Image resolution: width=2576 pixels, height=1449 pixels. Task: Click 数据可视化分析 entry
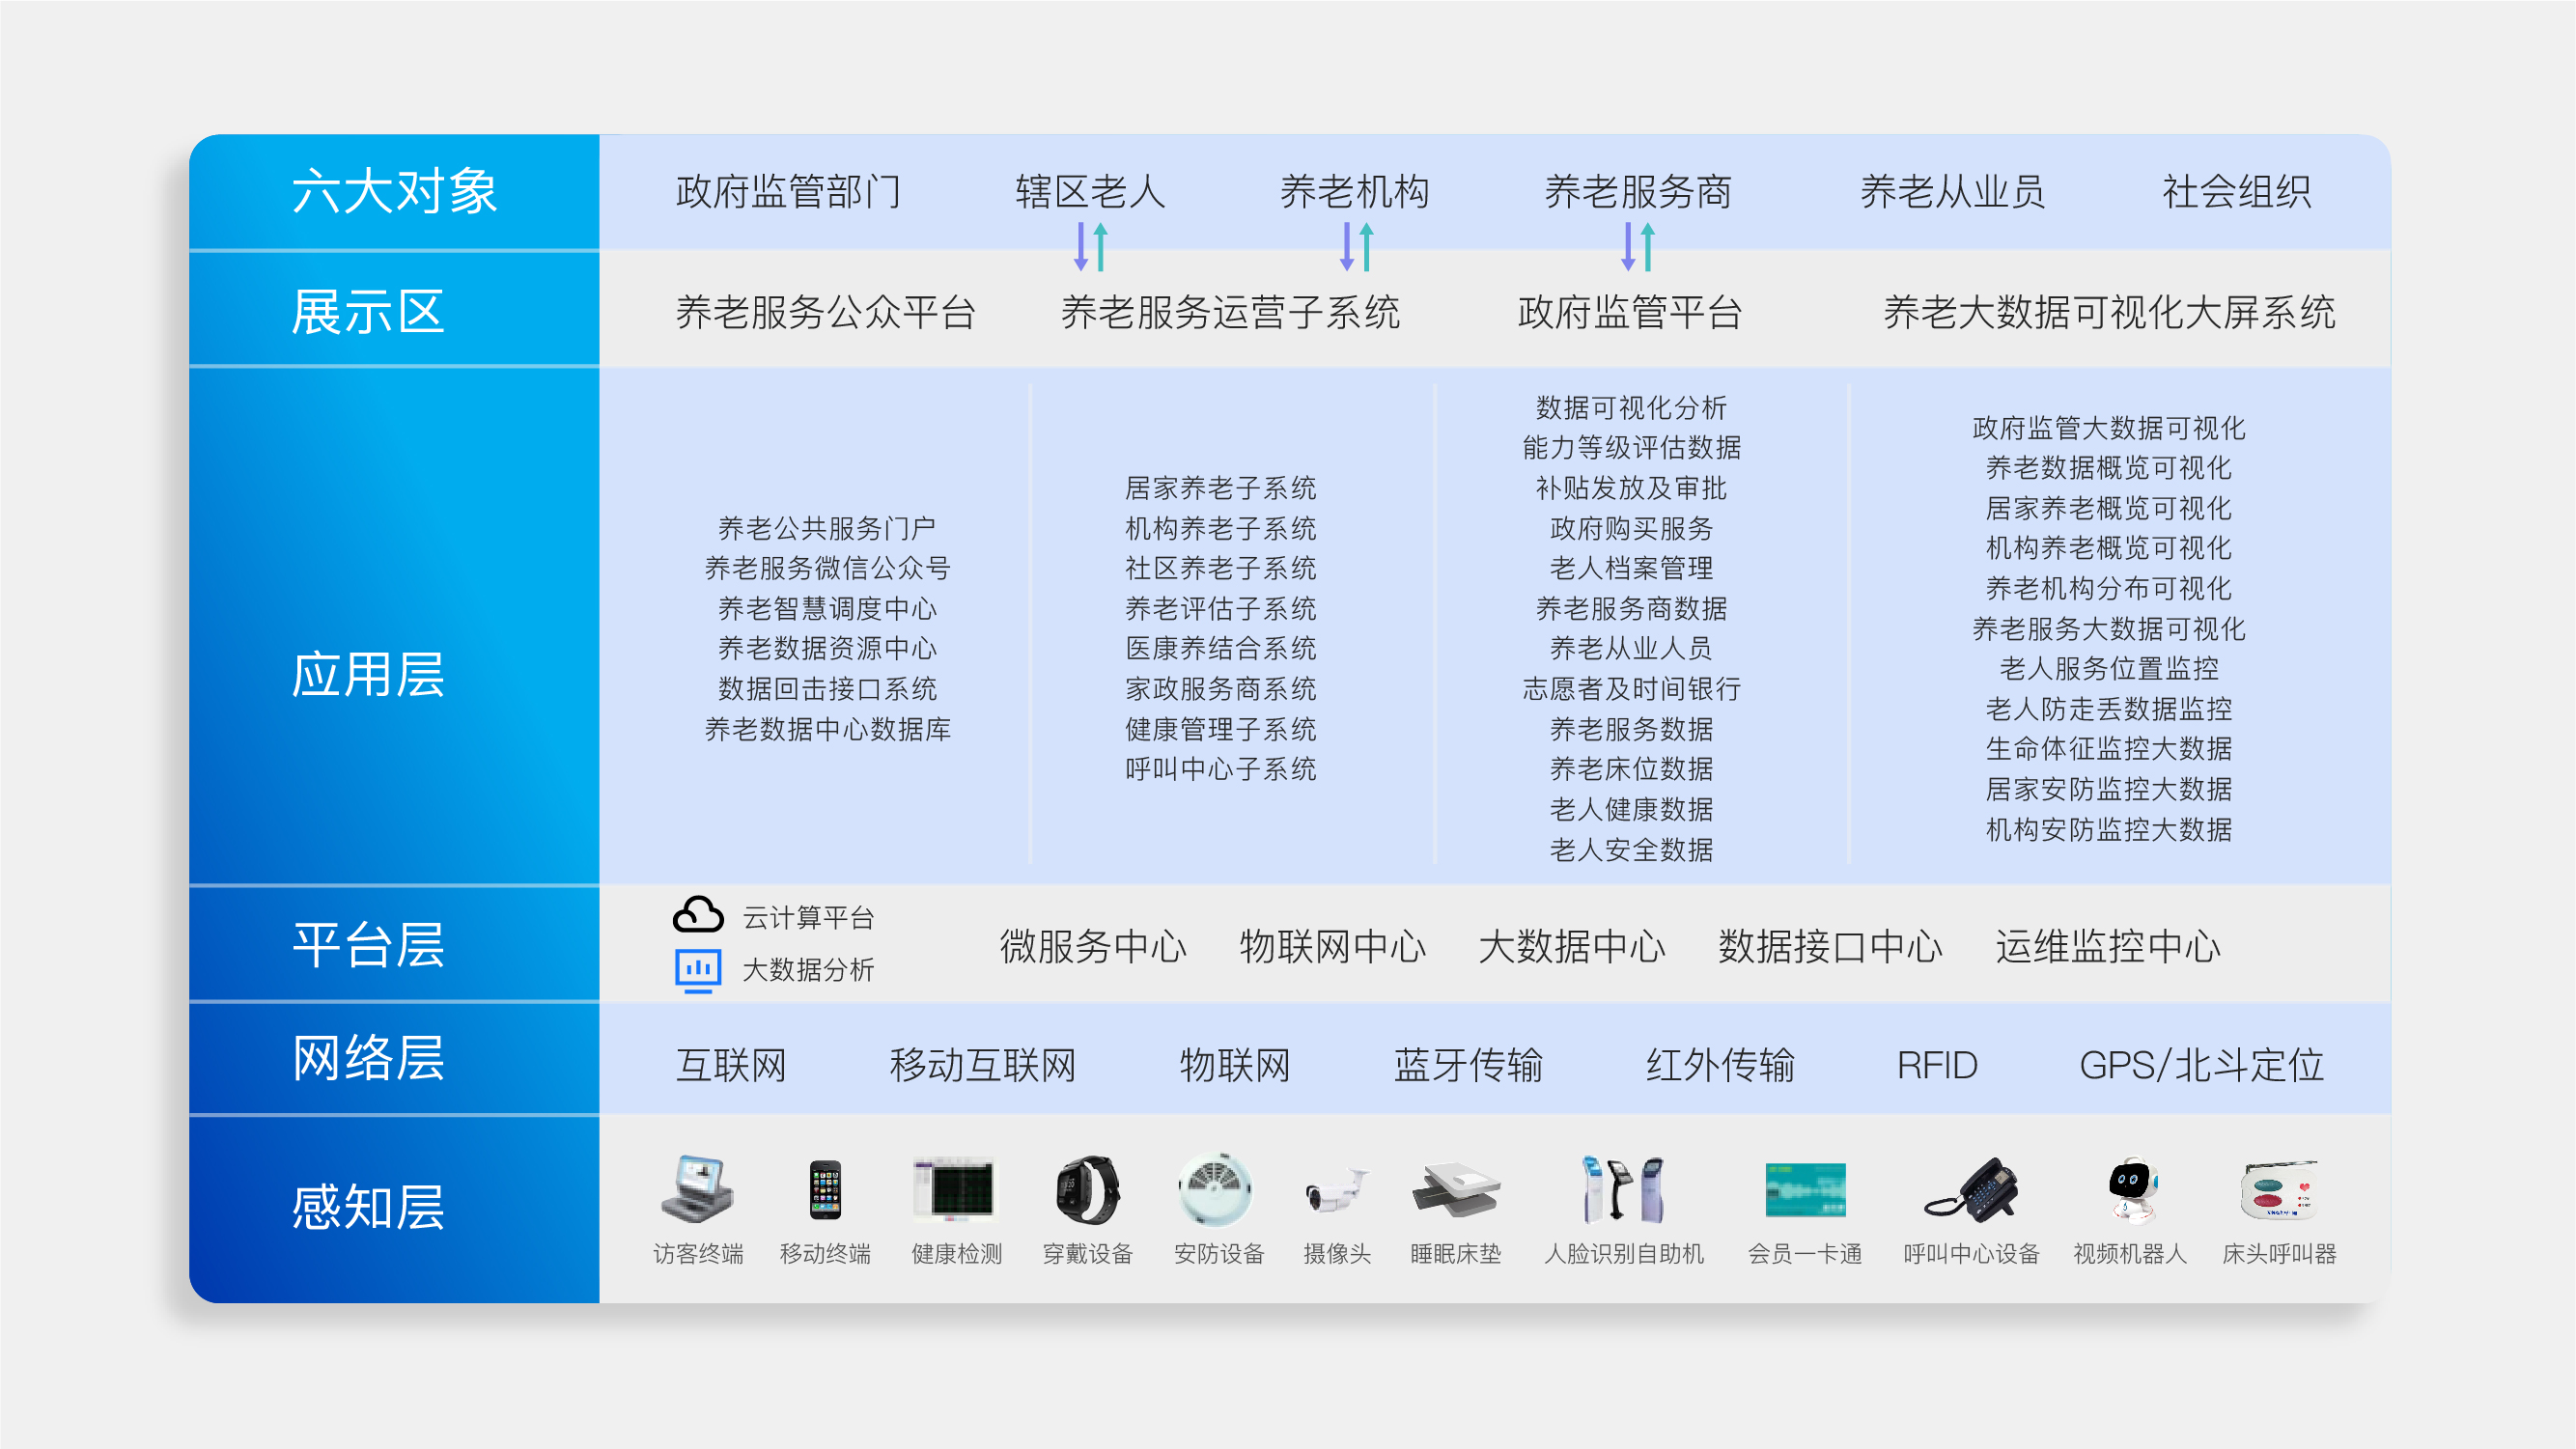tap(1631, 407)
